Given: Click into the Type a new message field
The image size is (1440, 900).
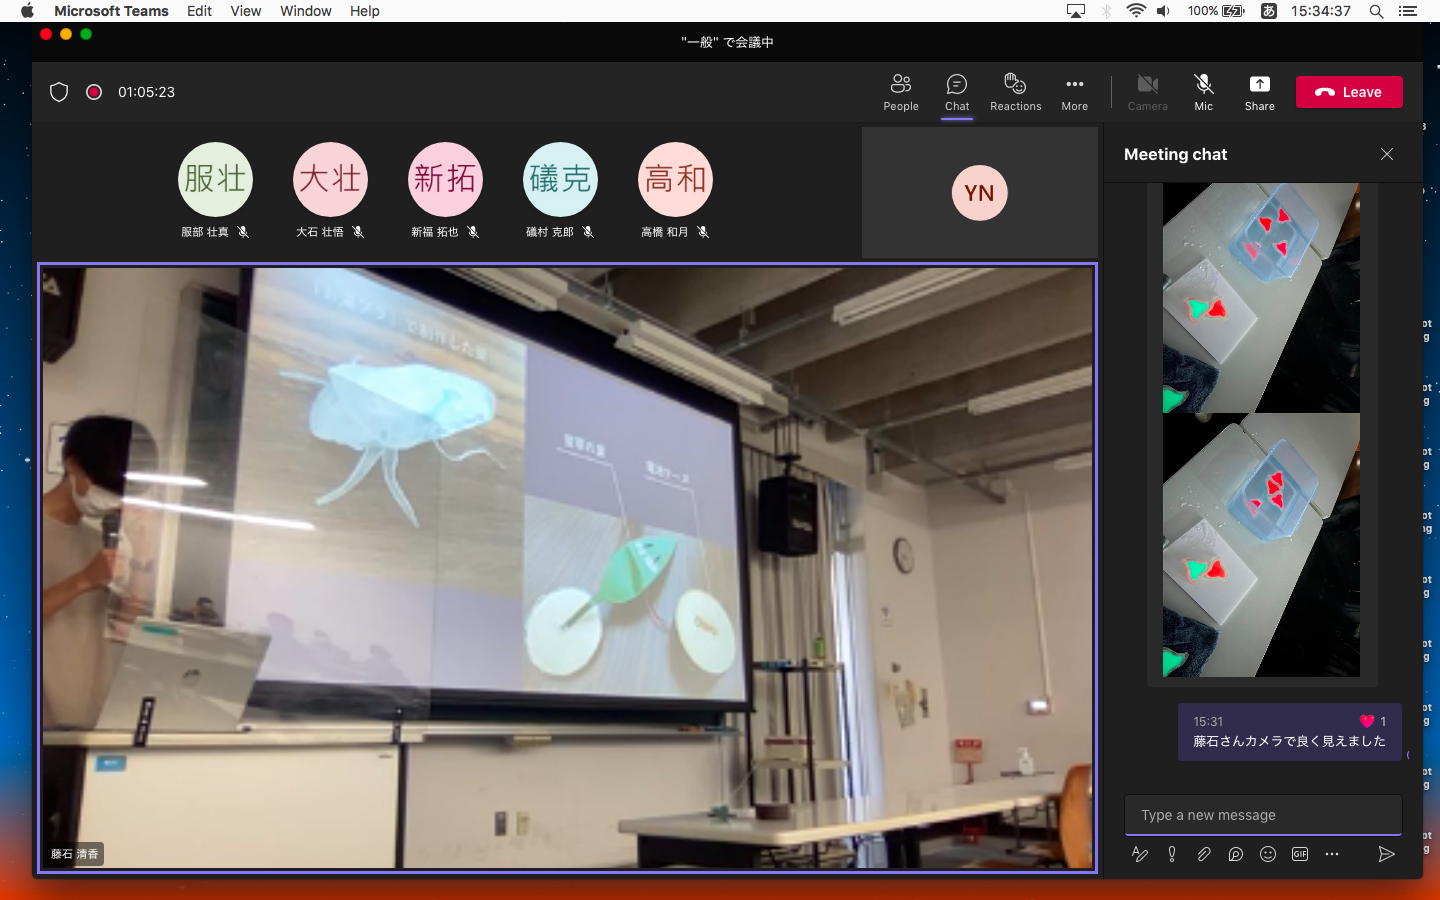Looking at the screenshot, I should [1263, 815].
